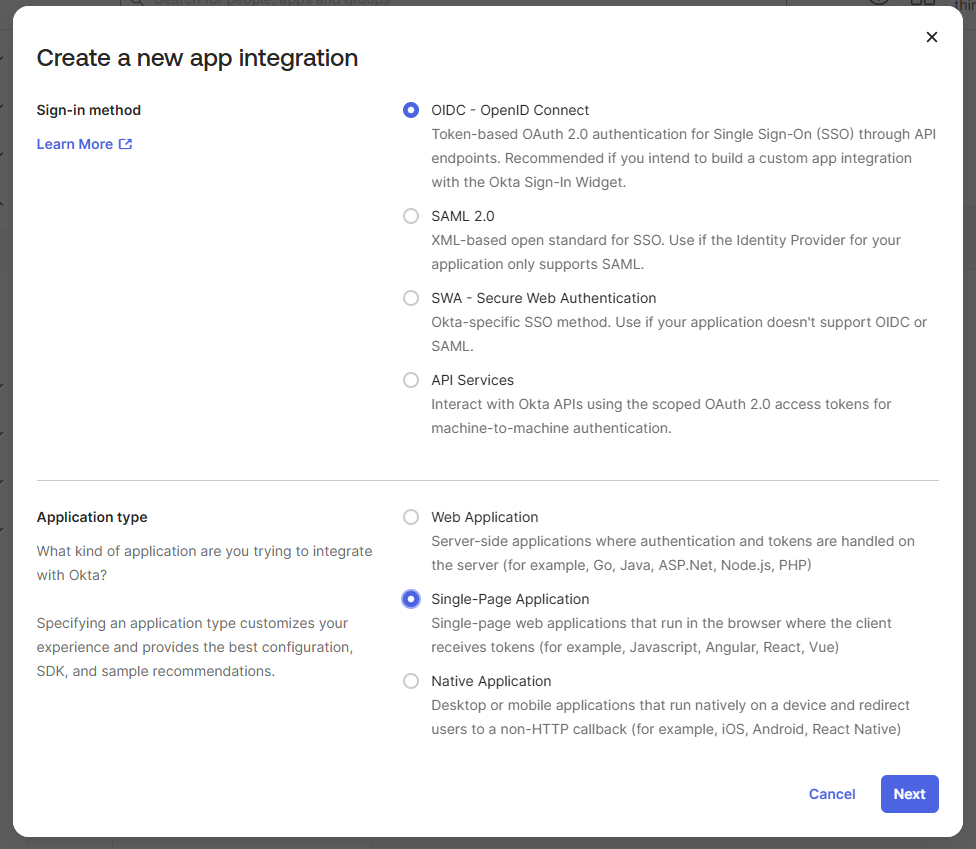Click the 'SAML 2.0' label text
Screen dimensions: 976x849
click(x=462, y=216)
